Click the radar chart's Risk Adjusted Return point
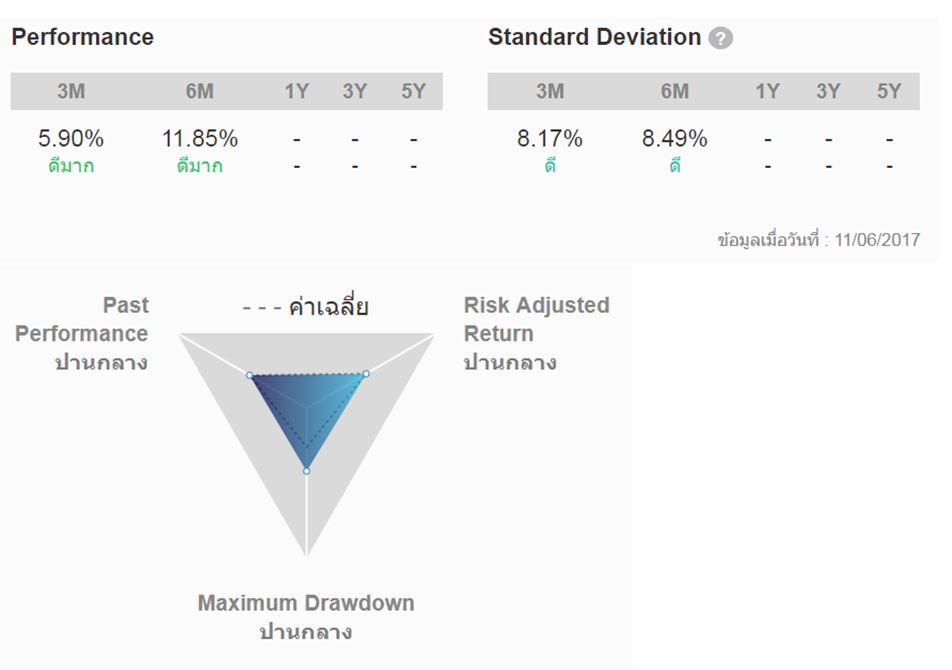 pos(366,374)
